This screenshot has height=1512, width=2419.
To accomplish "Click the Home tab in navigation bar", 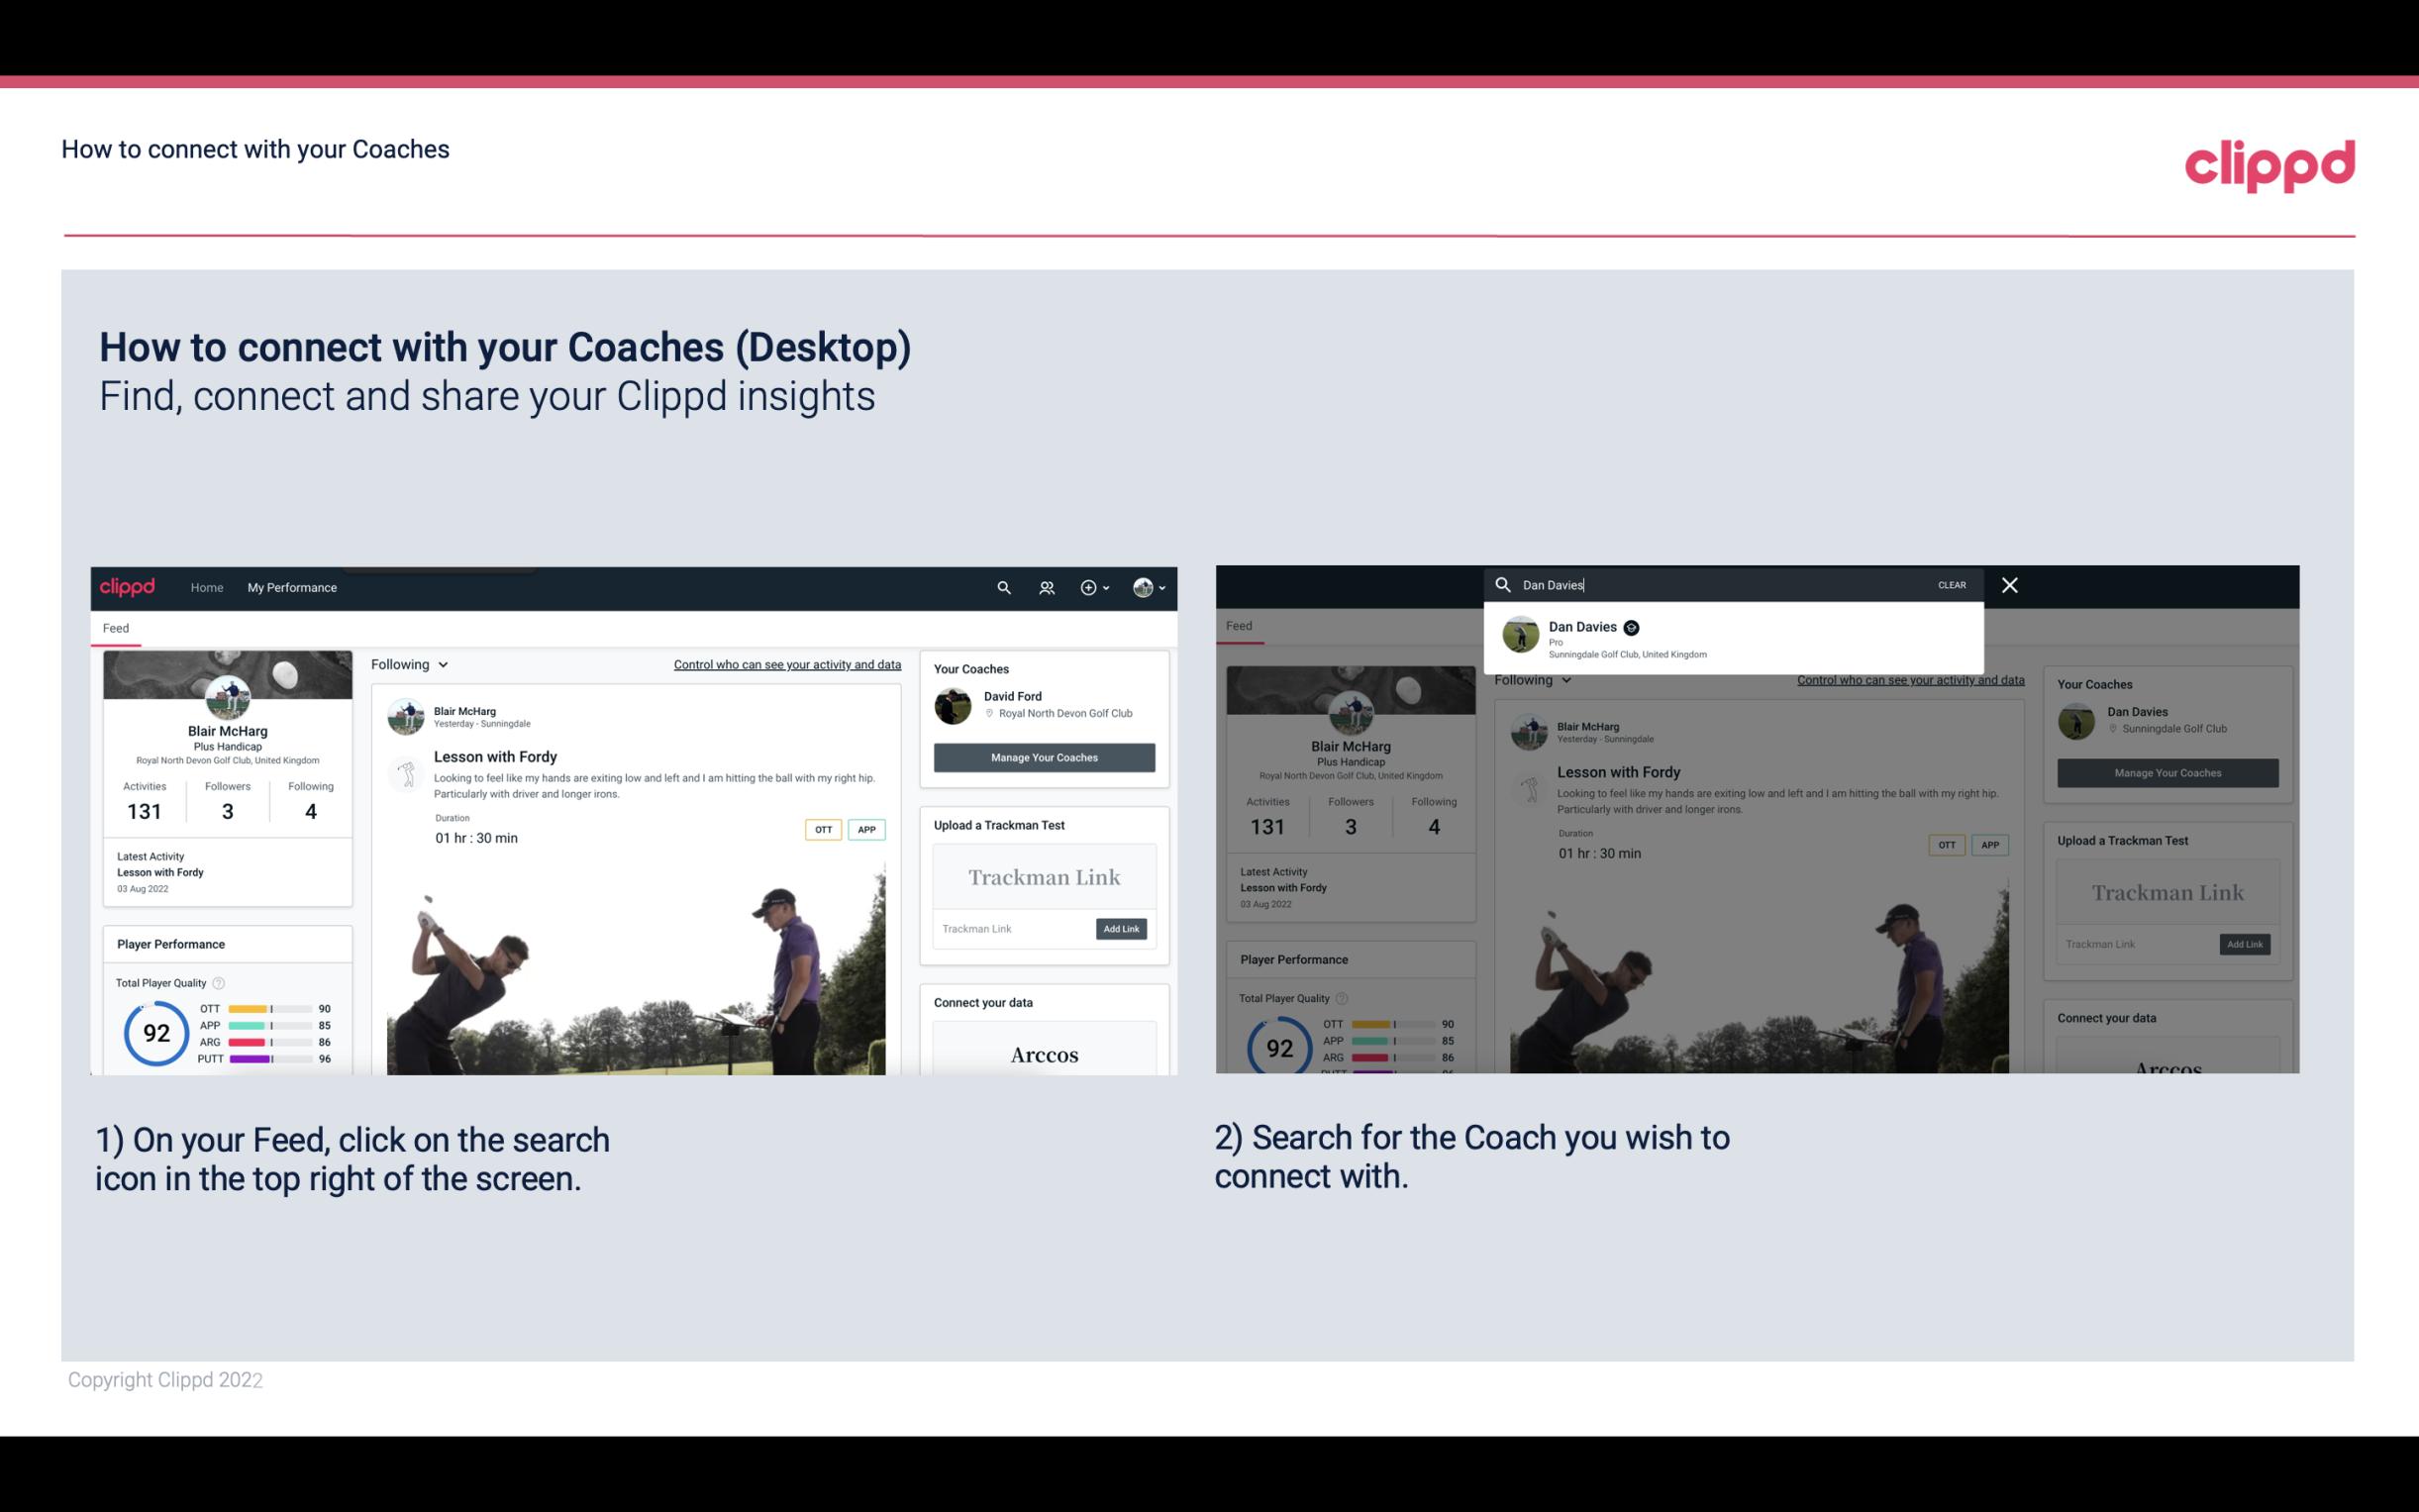I will [206, 587].
